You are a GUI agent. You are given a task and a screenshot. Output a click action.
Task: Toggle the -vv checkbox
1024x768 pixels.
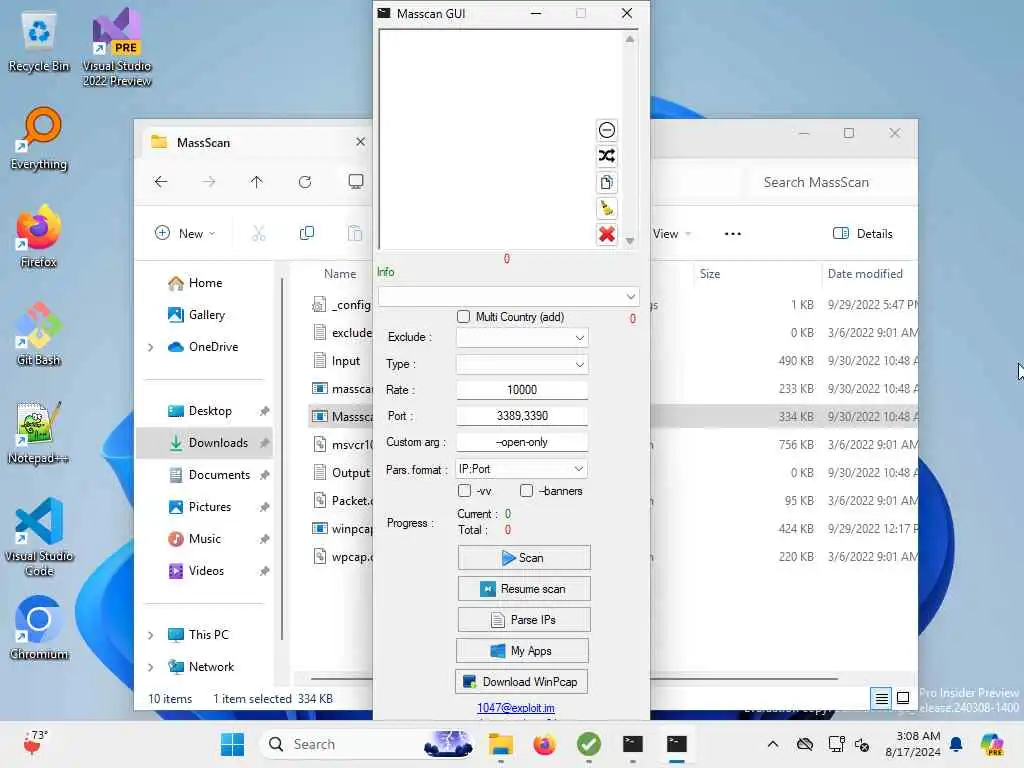click(x=464, y=490)
